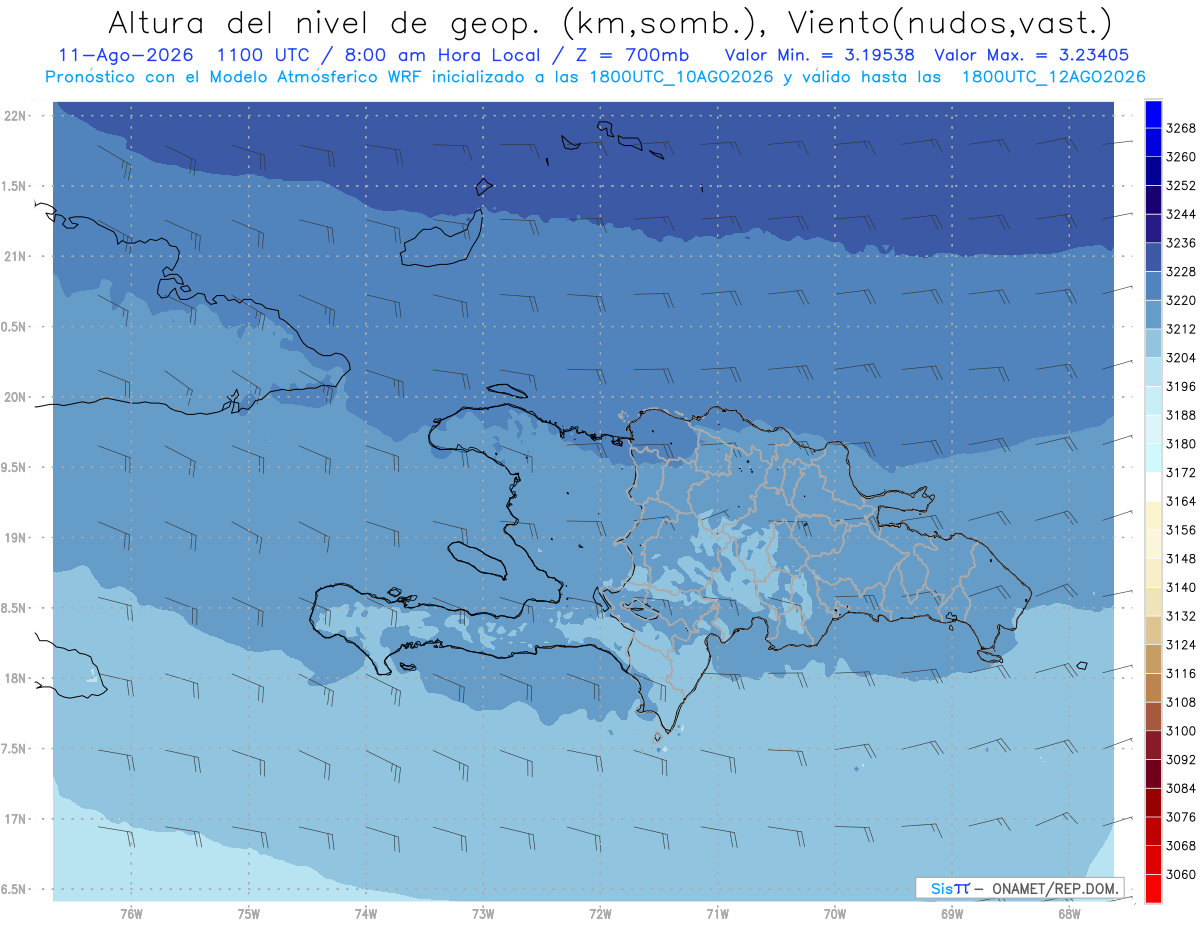The width and height of the screenshot is (1200, 927).
Task: Click the '73W' longitude label
Action: pos(483,913)
